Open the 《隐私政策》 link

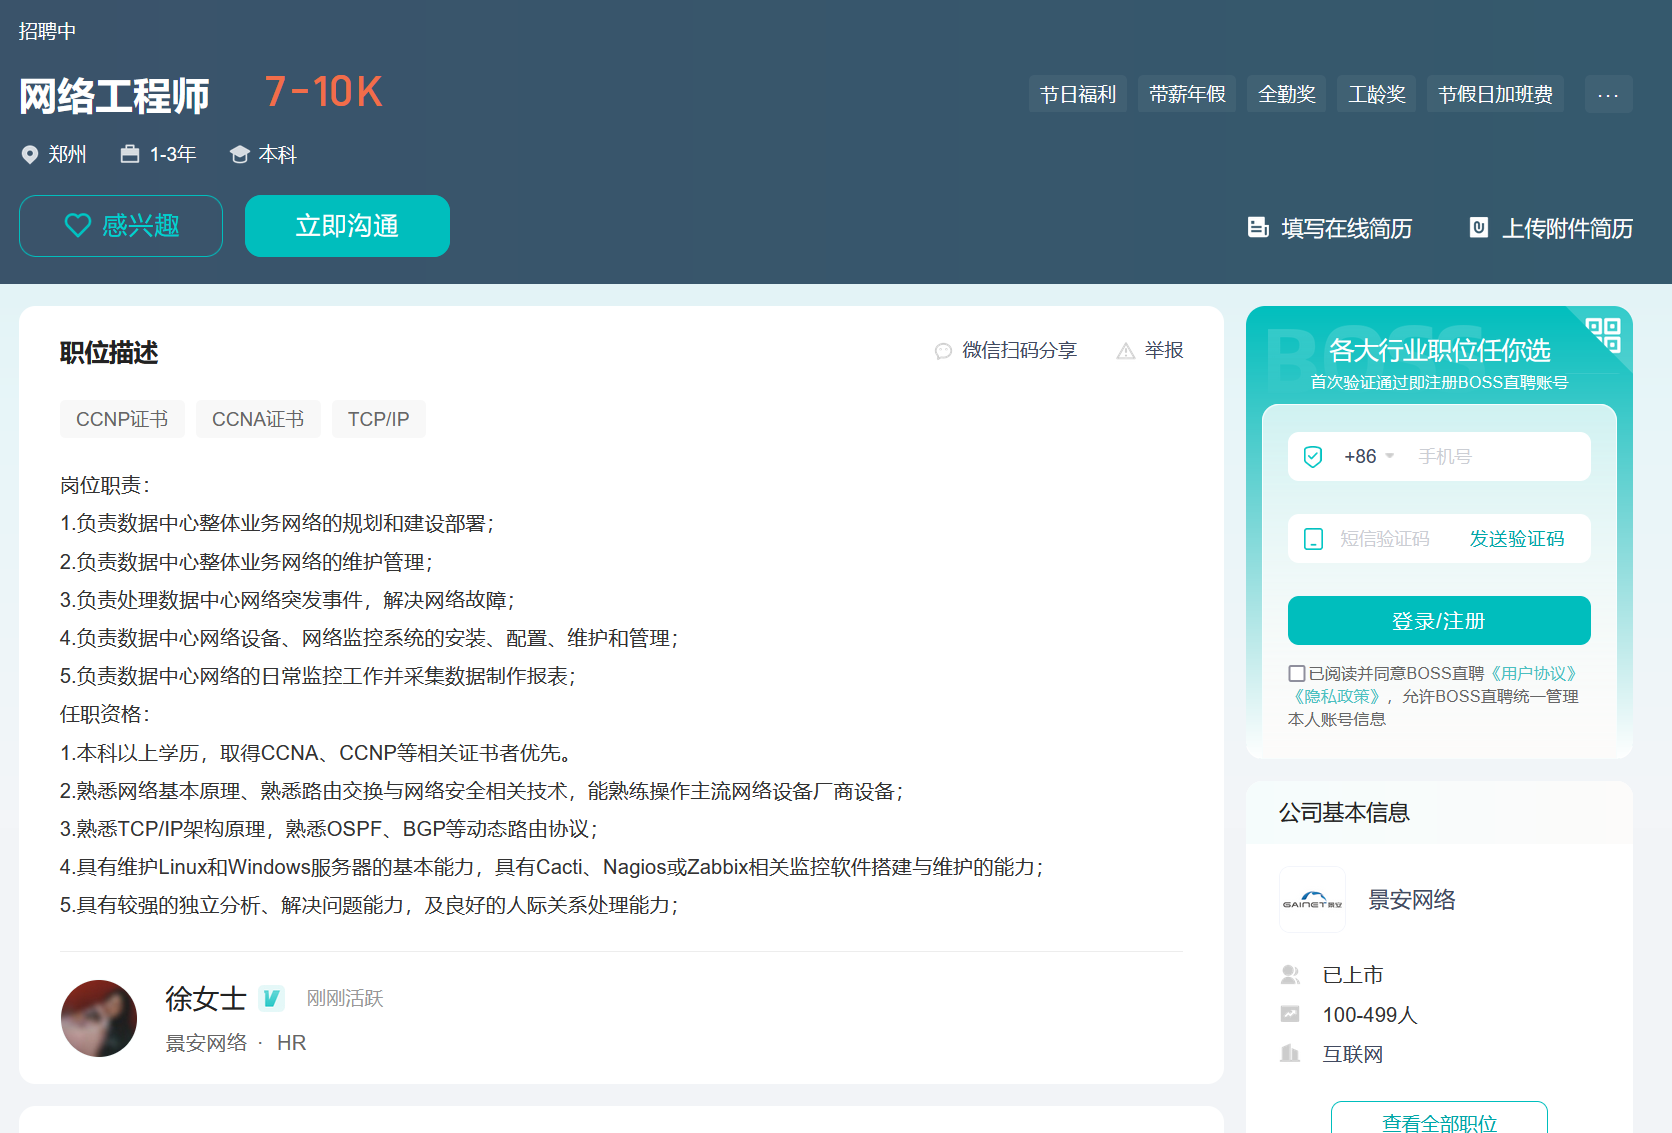1336,697
